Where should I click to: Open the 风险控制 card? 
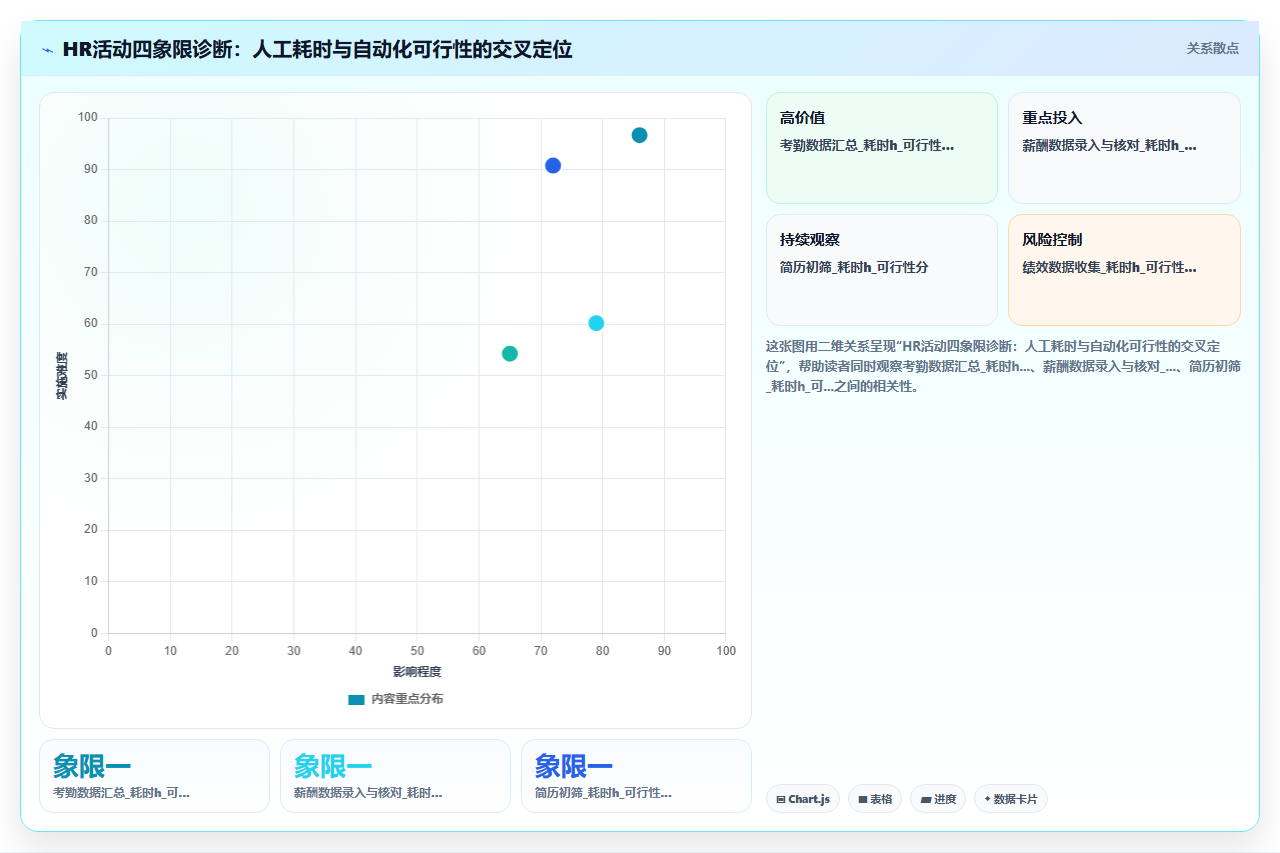(x=1124, y=270)
